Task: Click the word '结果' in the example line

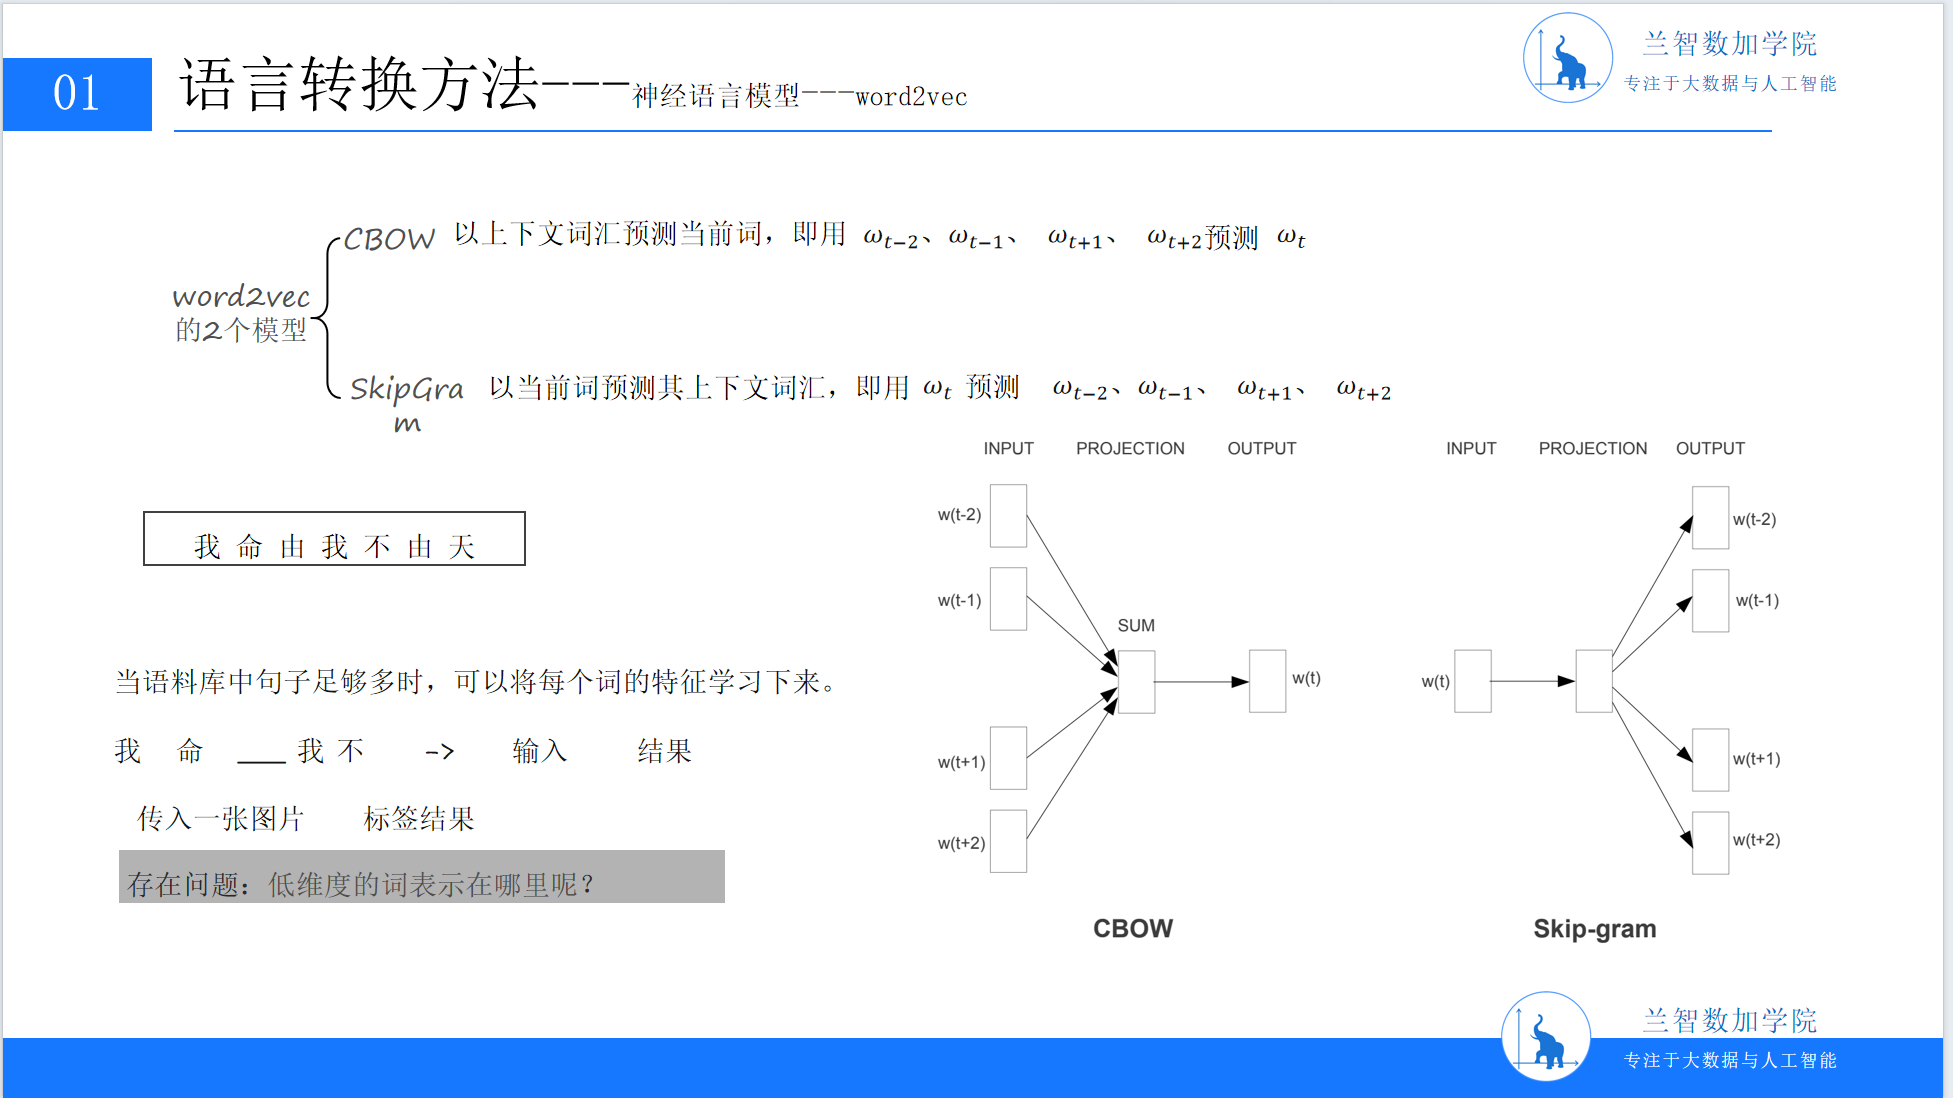Action: click(665, 751)
